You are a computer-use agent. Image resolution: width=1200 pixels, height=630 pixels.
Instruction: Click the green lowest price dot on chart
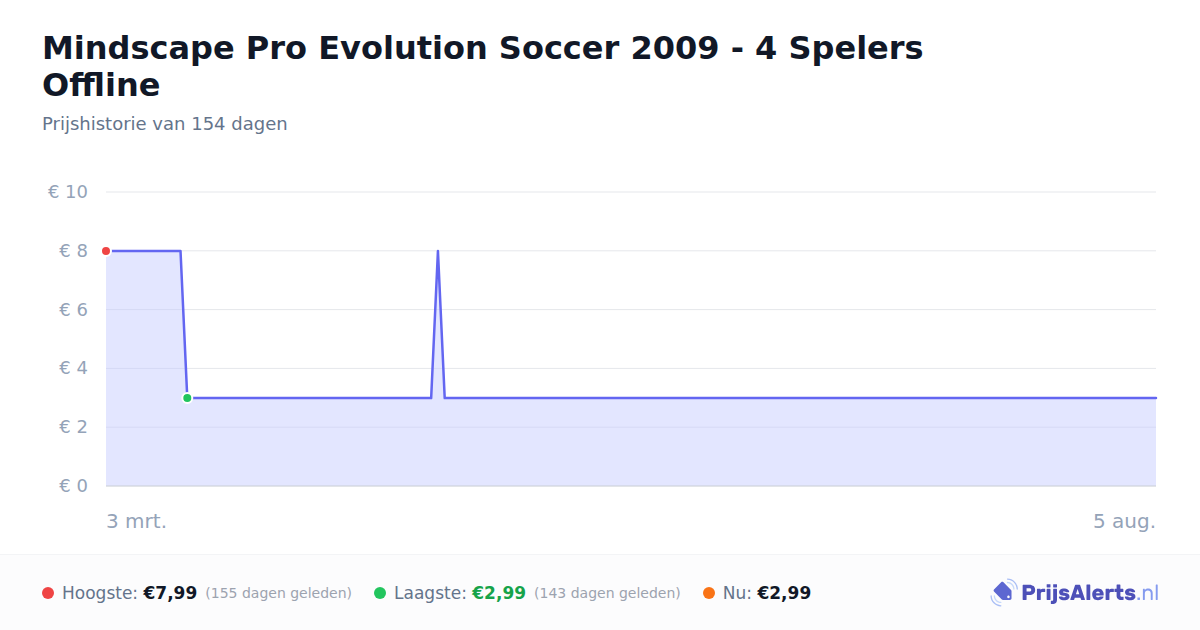coord(187,398)
